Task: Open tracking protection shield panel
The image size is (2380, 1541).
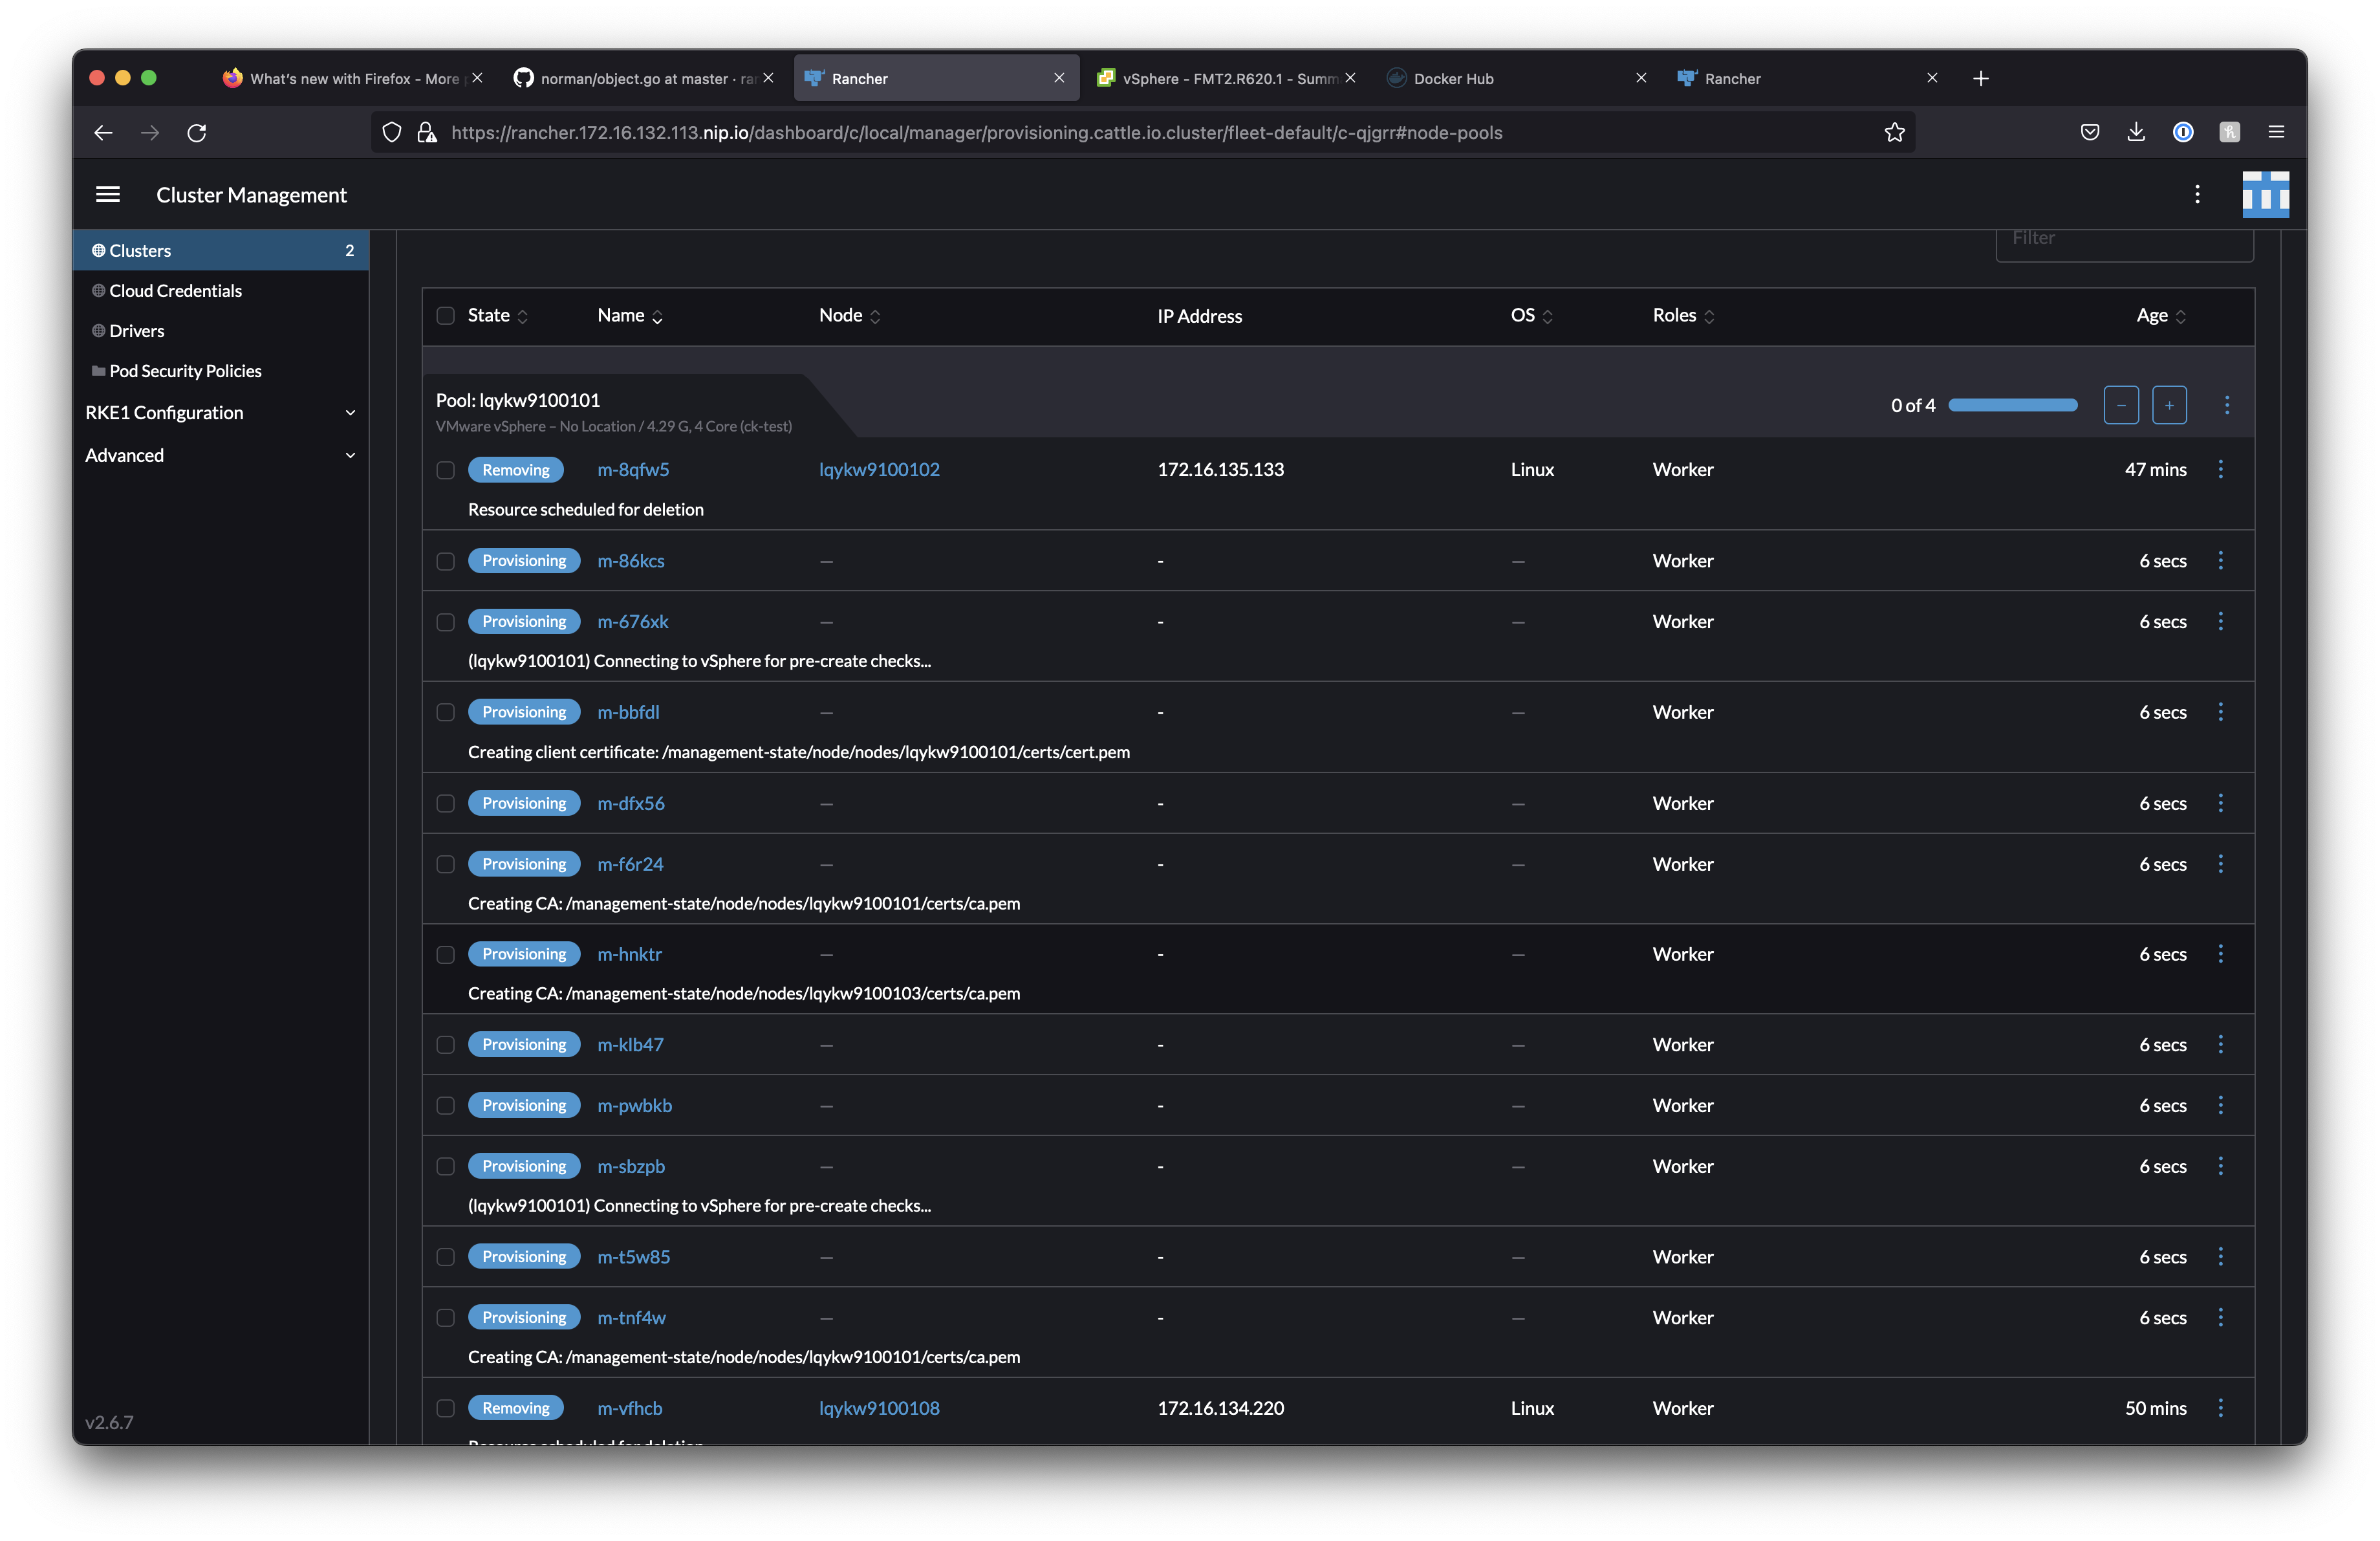Action: coord(392,133)
